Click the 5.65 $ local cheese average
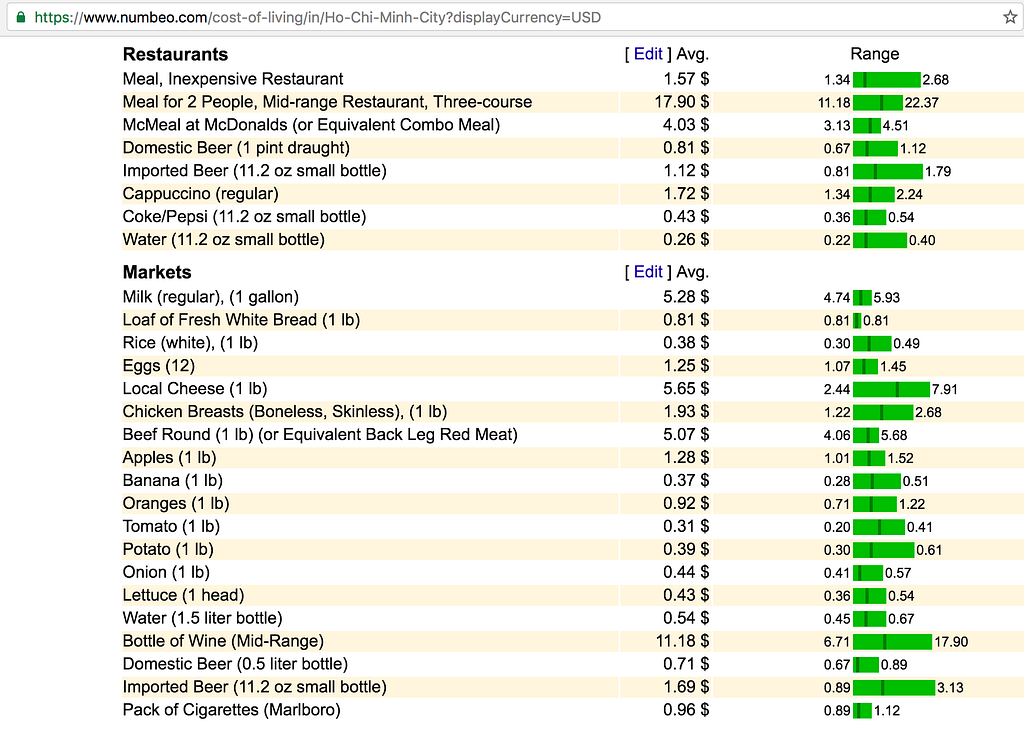This screenshot has height=730, width=1024. (x=686, y=389)
